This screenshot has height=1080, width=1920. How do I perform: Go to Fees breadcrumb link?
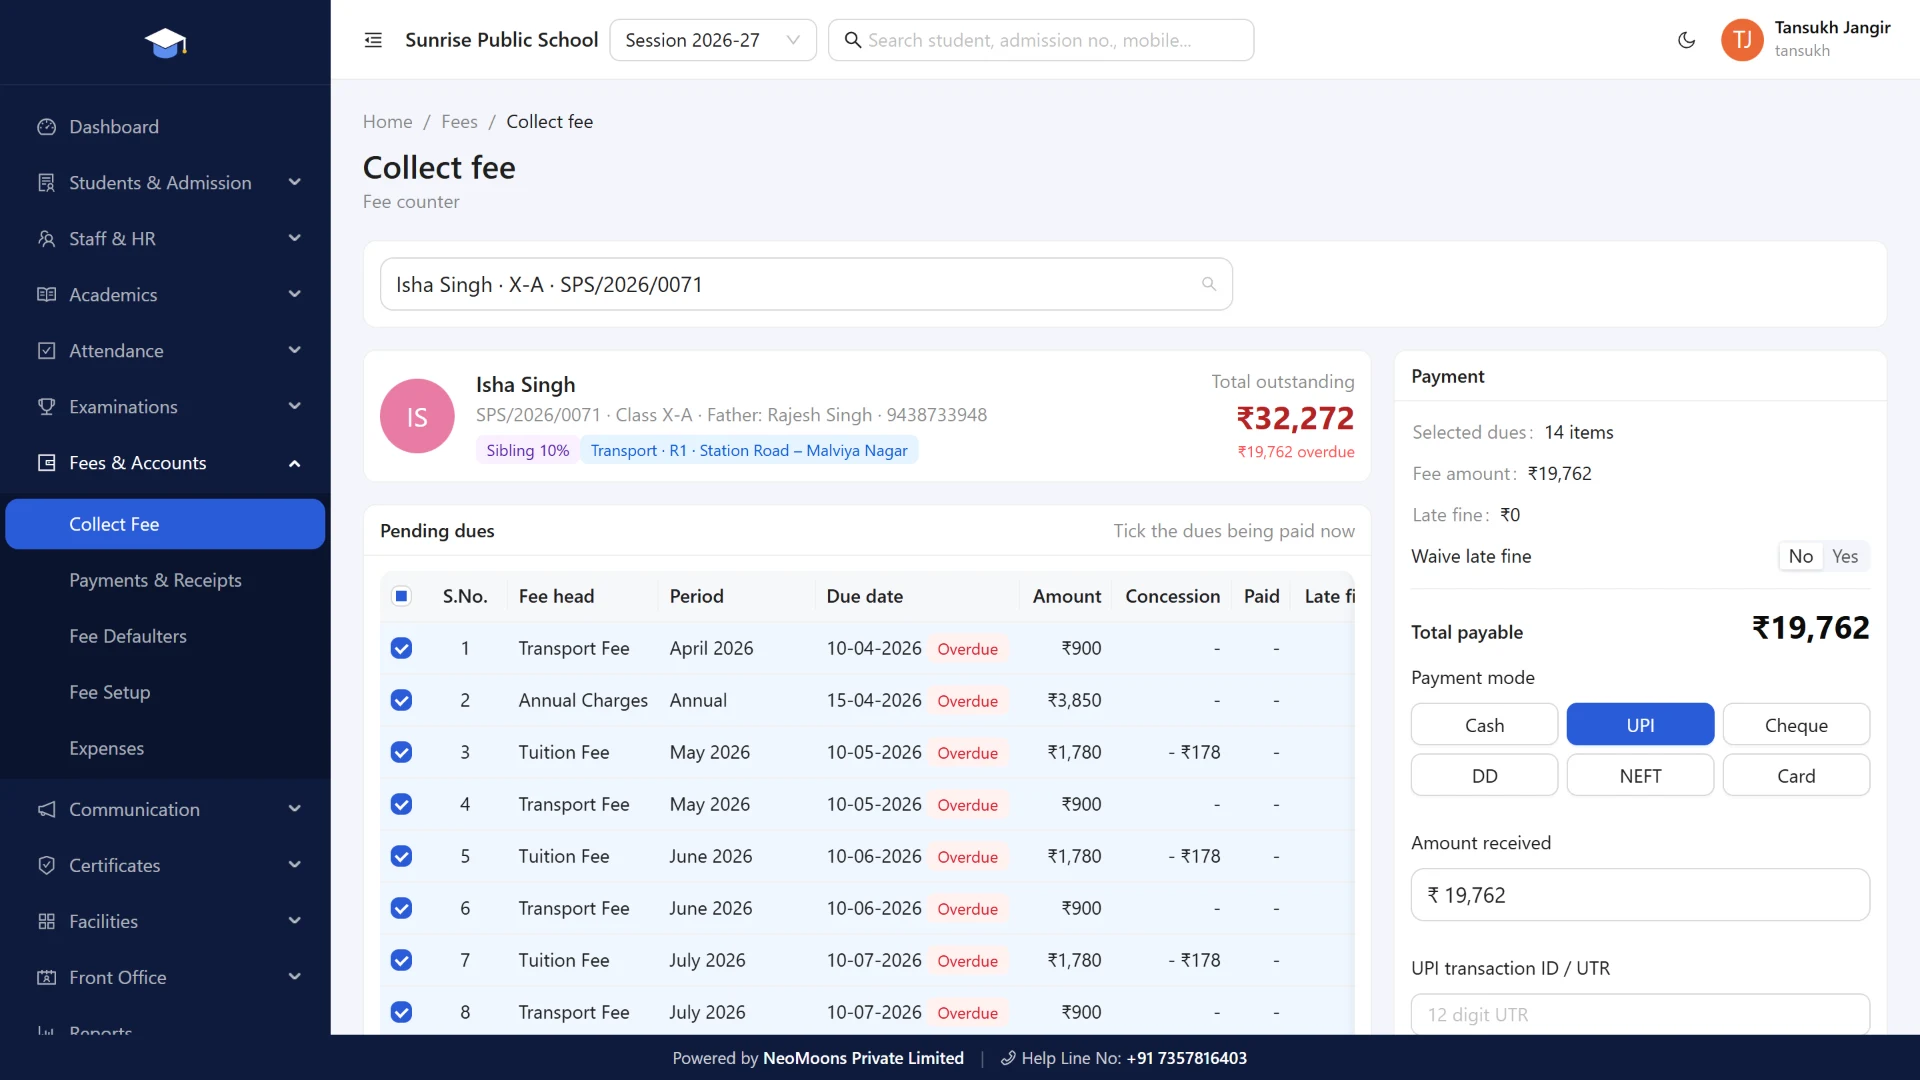pyautogui.click(x=459, y=121)
